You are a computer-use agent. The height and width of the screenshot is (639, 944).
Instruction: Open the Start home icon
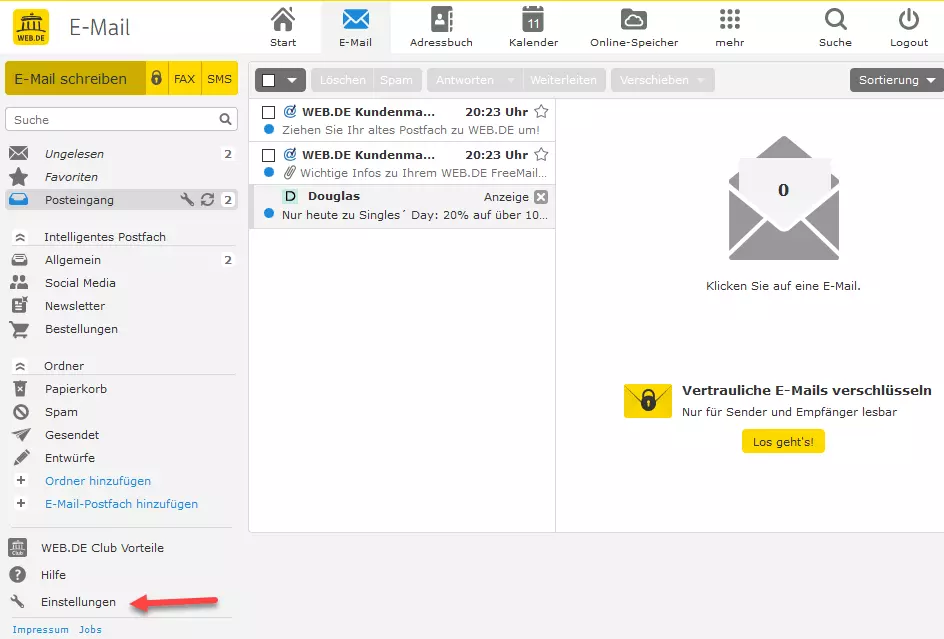pyautogui.click(x=283, y=27)
